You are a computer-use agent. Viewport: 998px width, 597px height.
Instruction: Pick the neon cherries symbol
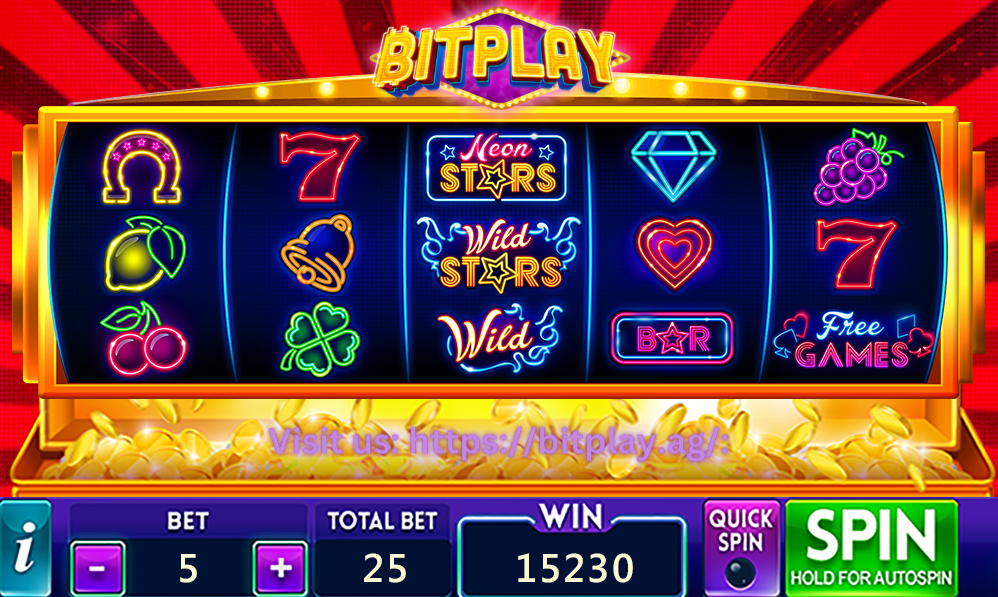(x=143, y=339)
